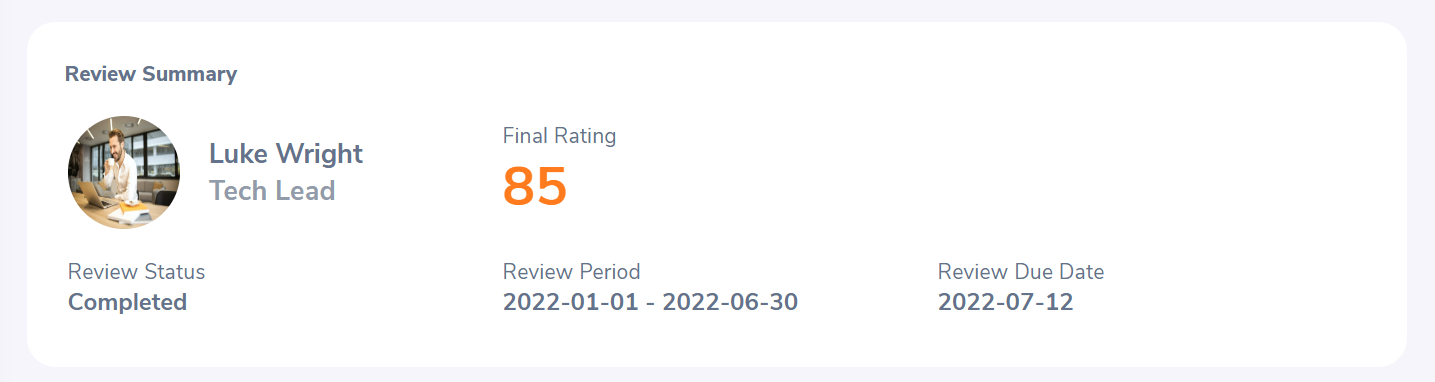
Task: Select the word Tech in job title
Action: click(x=238, y=190)
